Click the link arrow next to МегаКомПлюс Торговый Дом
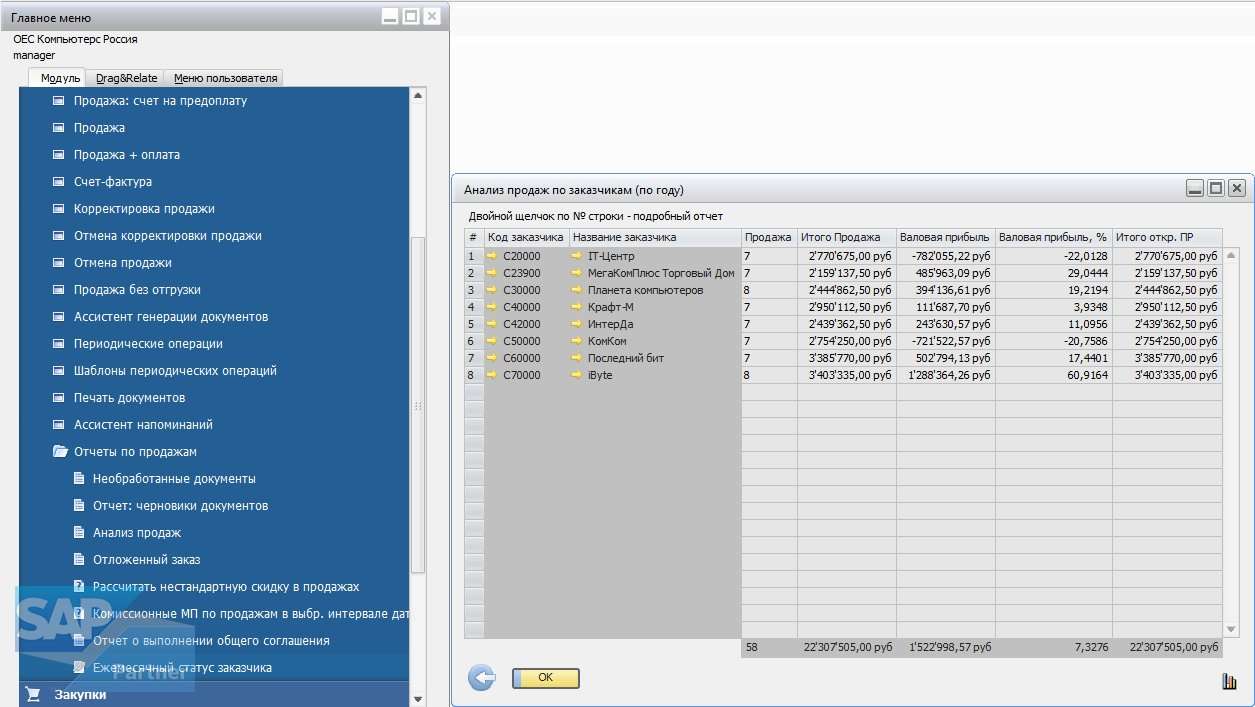The width and height of the screenshot is (1255, 707). (577, 273)
